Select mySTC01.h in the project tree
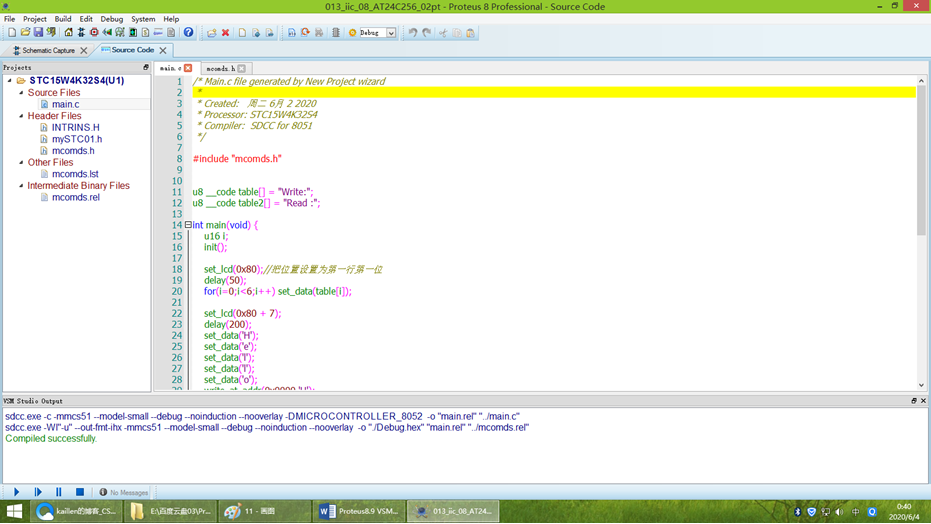This screenshot has height=524, width=931. (77, 139)
